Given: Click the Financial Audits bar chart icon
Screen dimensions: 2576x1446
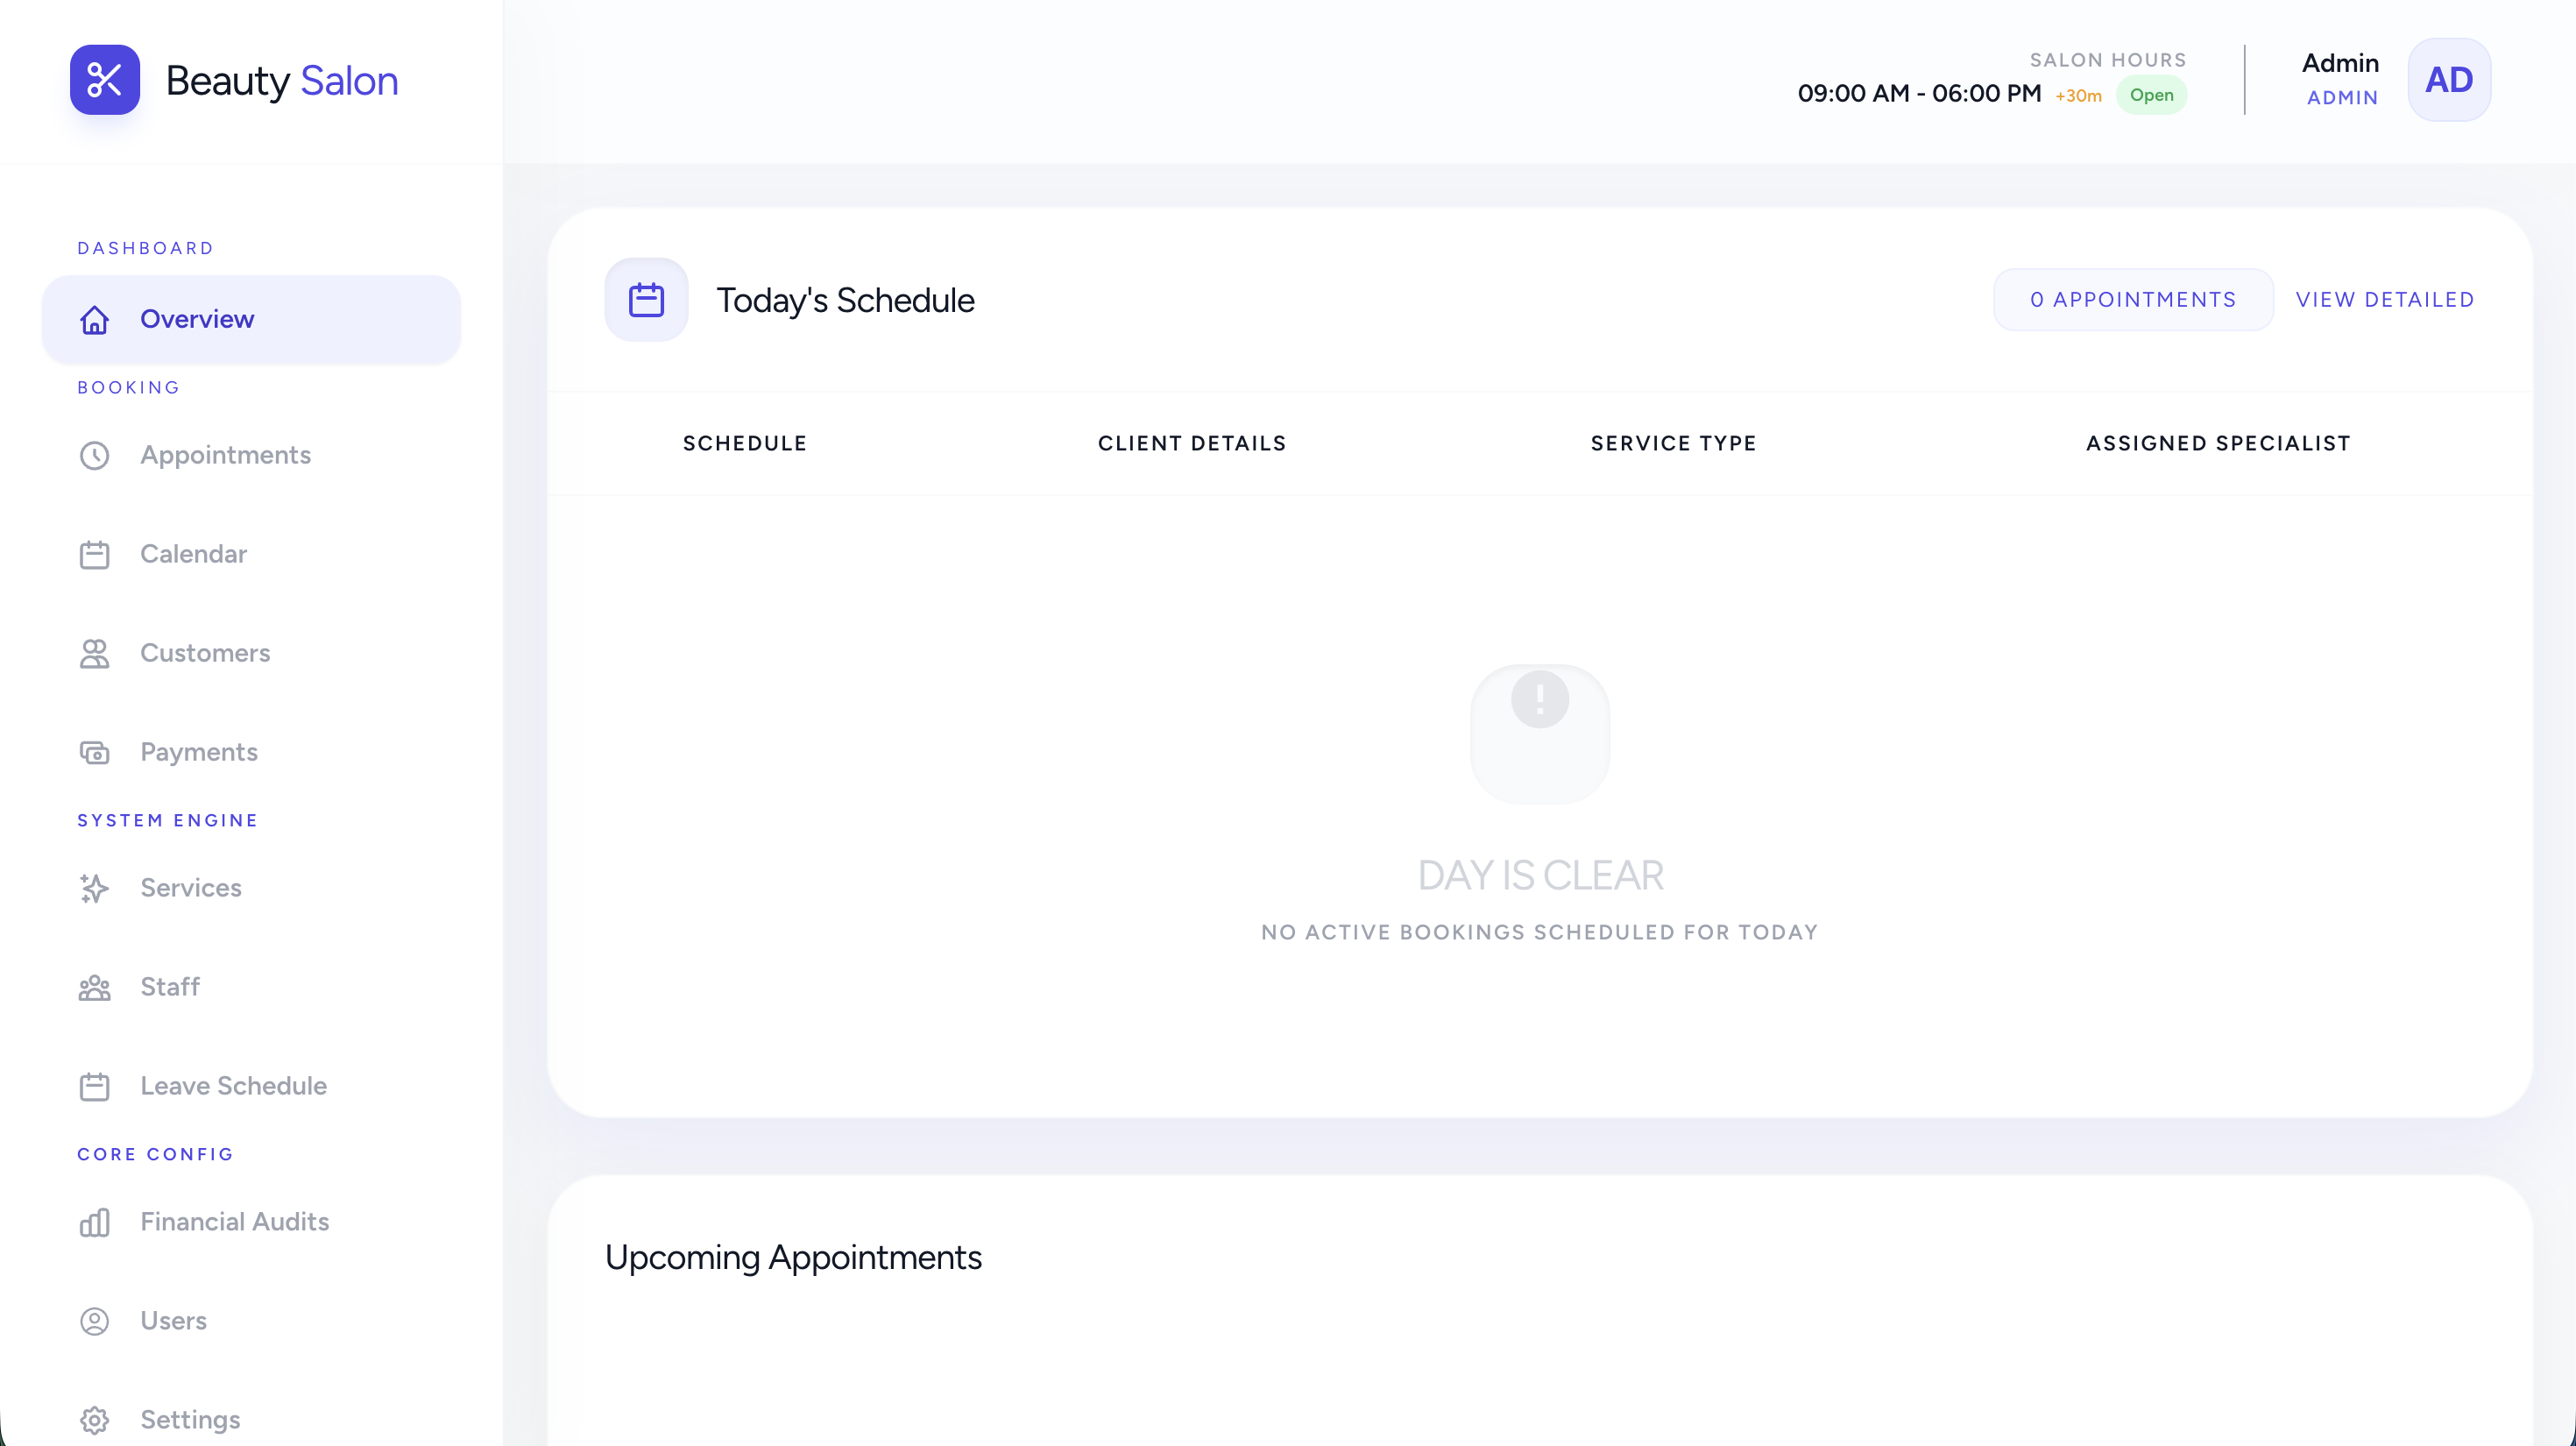Looking at the screenshot, I should pos(95,1223).
